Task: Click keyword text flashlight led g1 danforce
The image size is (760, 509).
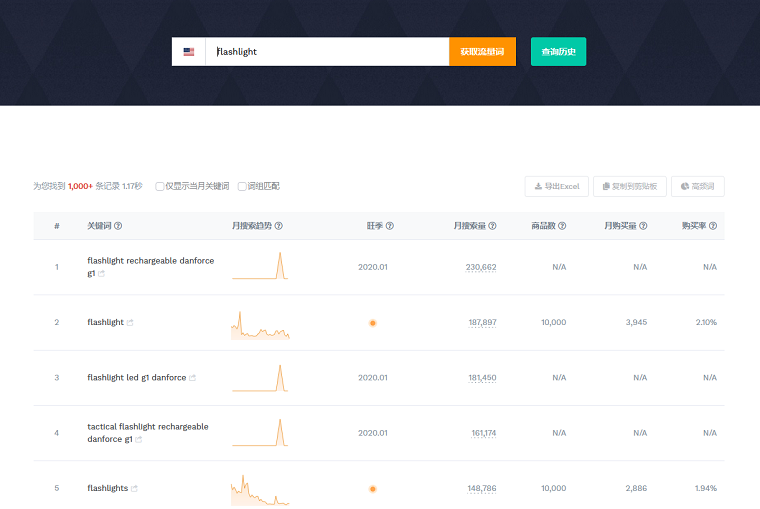Action: 137,378
